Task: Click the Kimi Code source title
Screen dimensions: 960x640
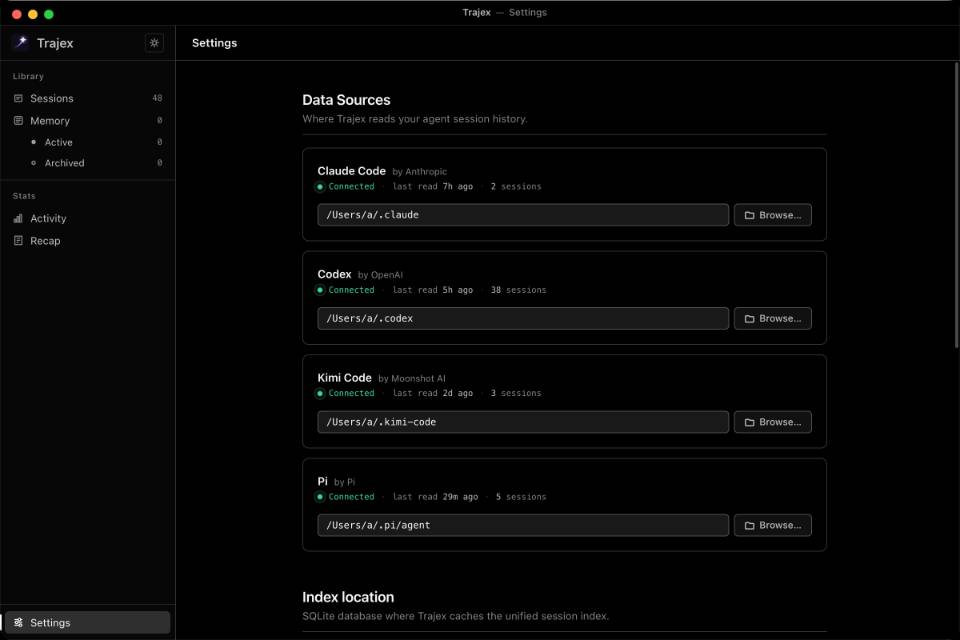Action: pyautogui.click(x=344, y=378)
